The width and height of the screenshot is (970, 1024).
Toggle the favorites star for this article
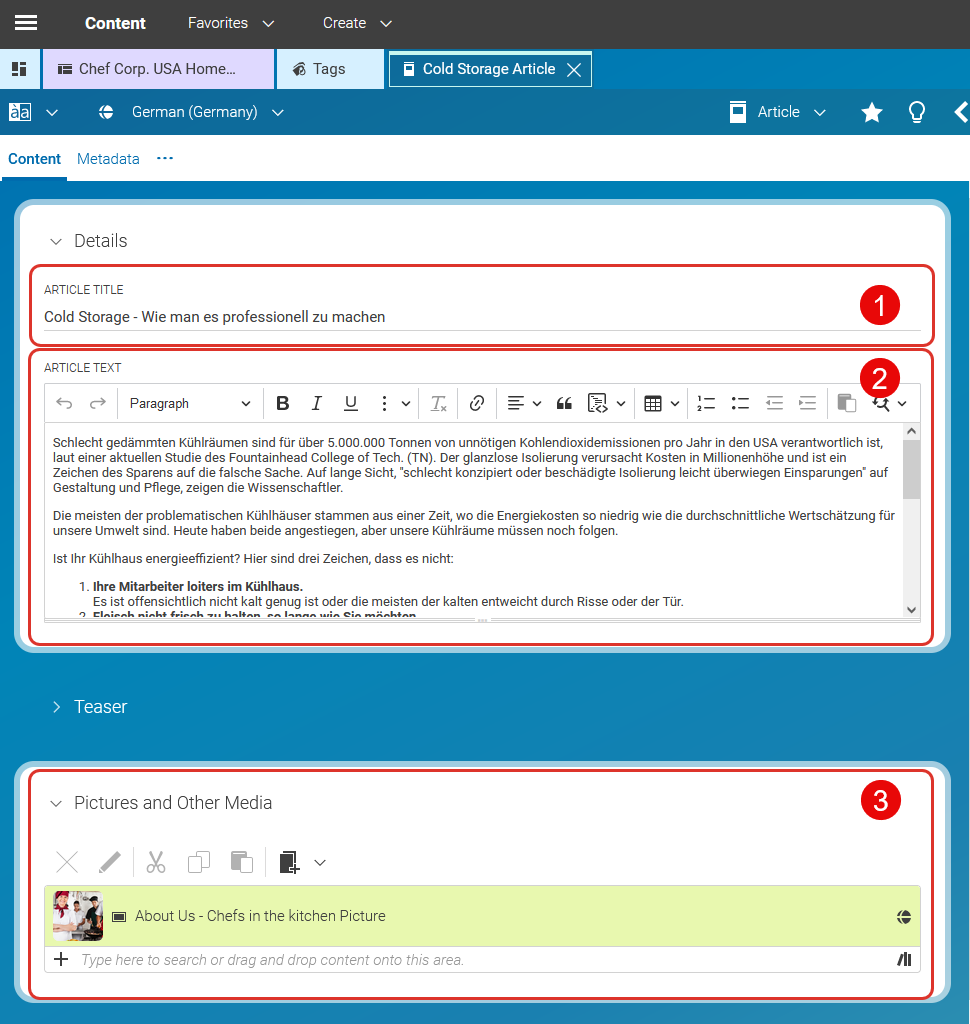coord(871,112)
